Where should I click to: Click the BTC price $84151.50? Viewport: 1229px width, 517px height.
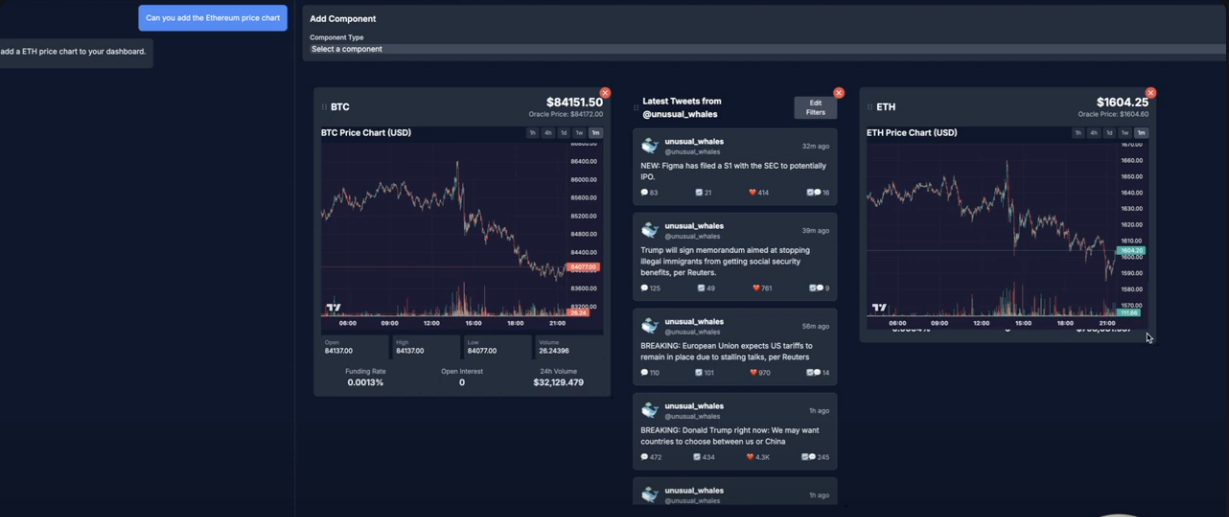click(x=574, y=102)
